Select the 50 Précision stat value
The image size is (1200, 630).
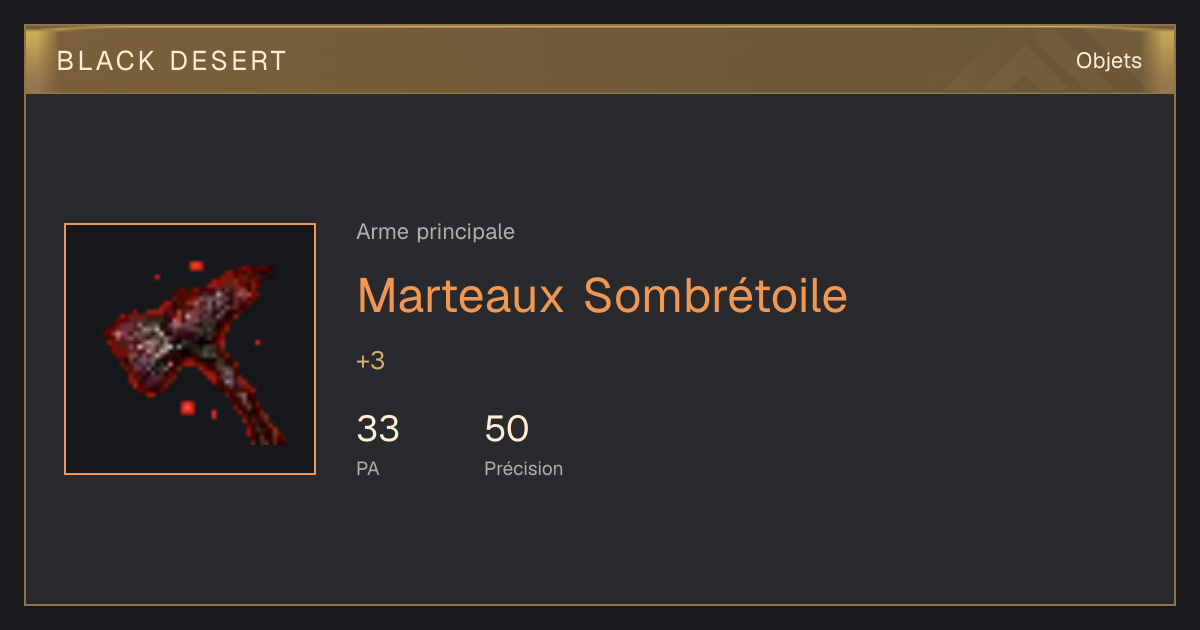pos(507,429)
